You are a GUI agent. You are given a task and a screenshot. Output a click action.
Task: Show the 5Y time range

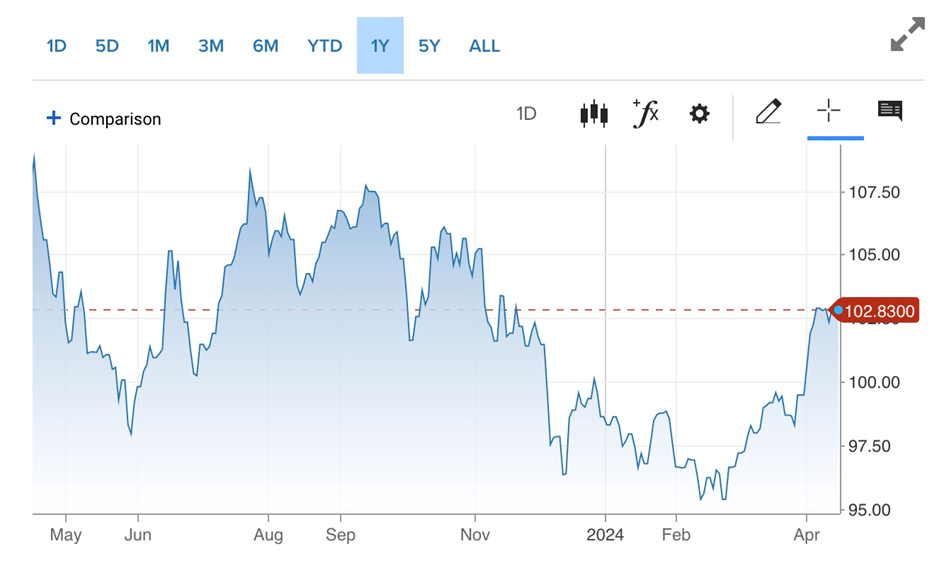click(429, 46)
